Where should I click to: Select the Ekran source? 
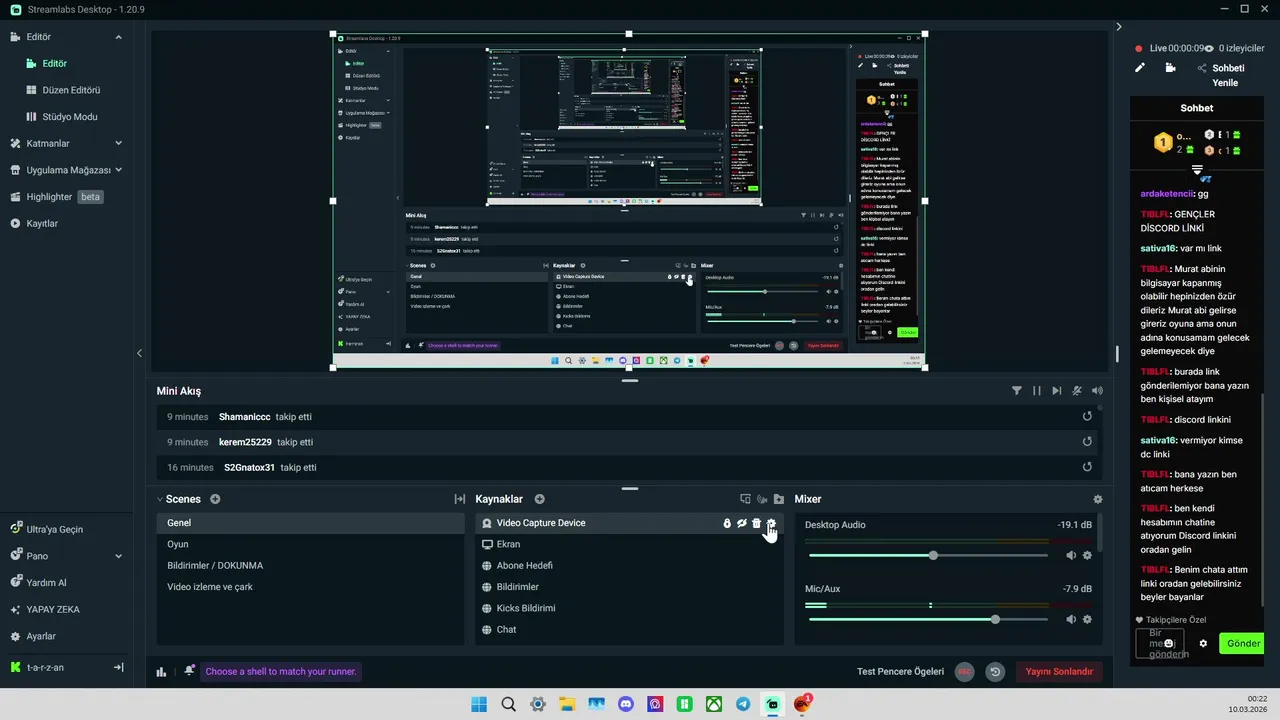pyautogui.click(x=630, y=544)
